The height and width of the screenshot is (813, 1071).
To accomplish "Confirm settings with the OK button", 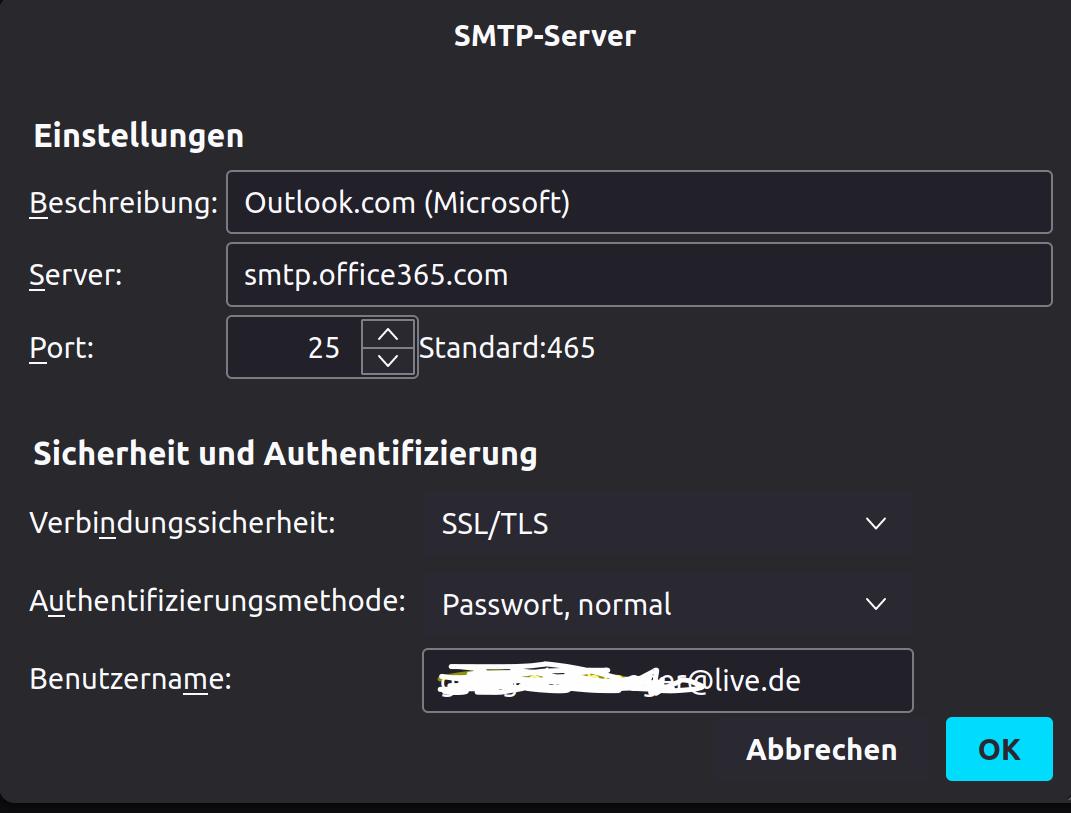I will tap(999, 749).
